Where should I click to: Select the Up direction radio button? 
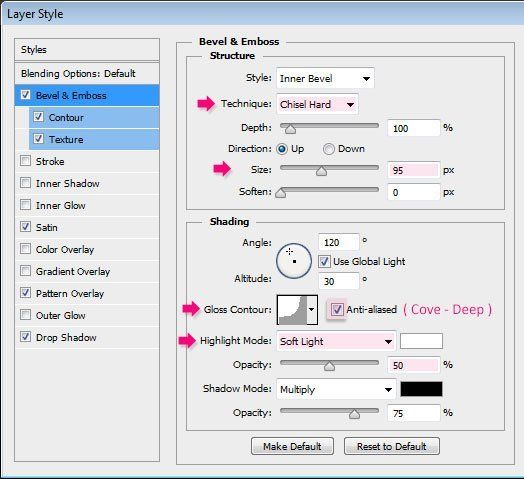(282, 149)
